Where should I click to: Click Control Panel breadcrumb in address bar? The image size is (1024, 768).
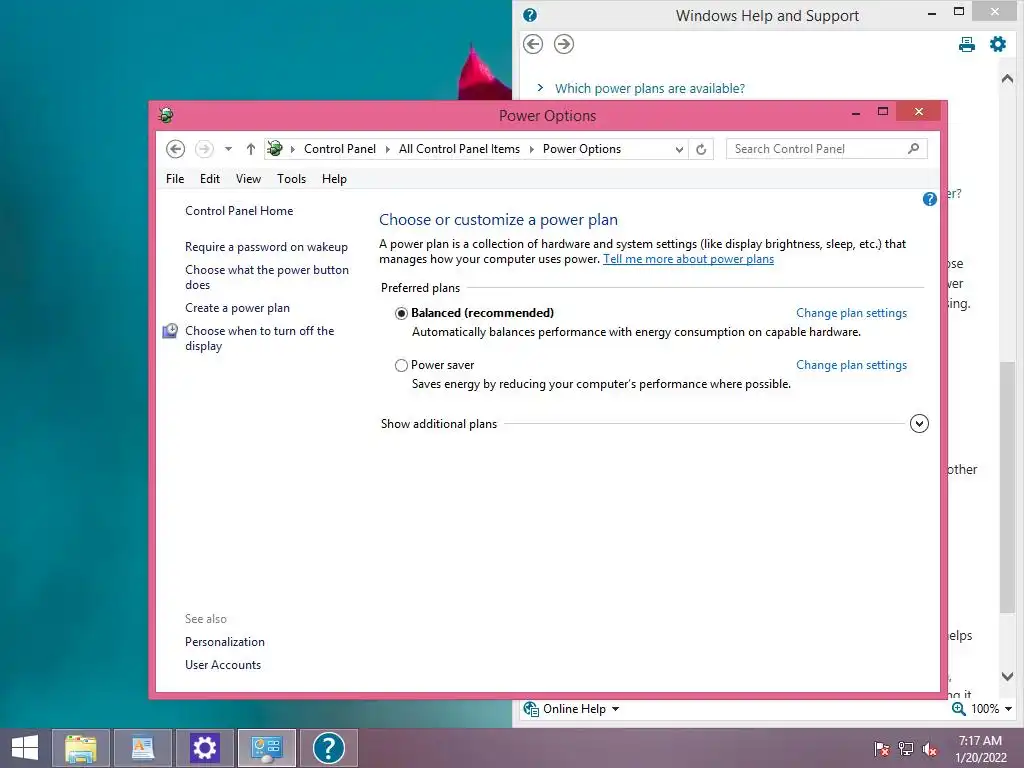click(340, 149)
